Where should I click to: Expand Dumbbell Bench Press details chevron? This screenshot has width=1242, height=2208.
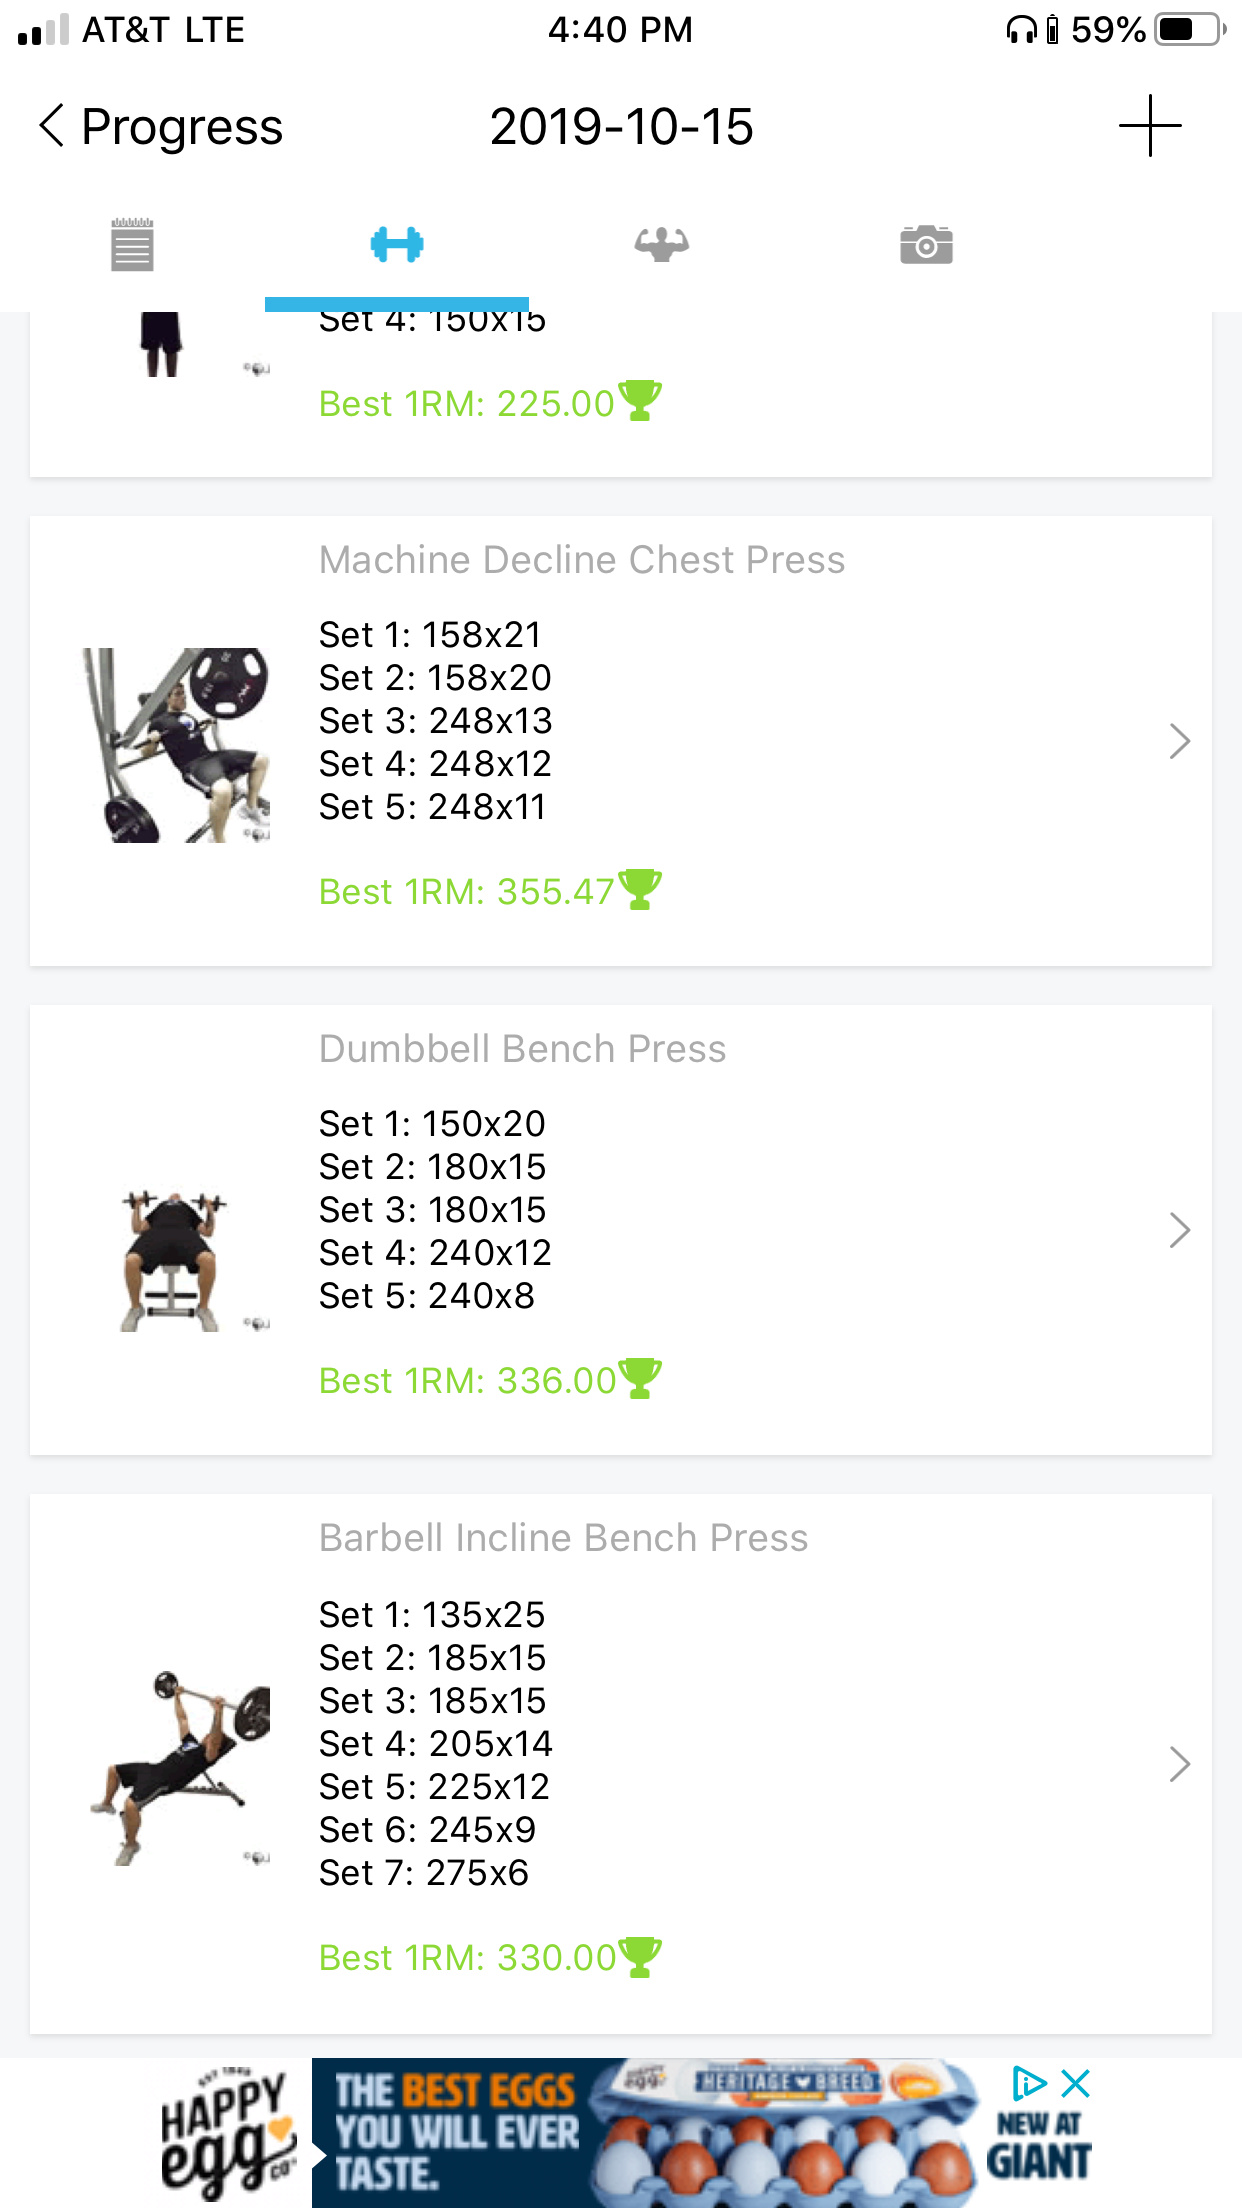click(x=1179, y=1230)
